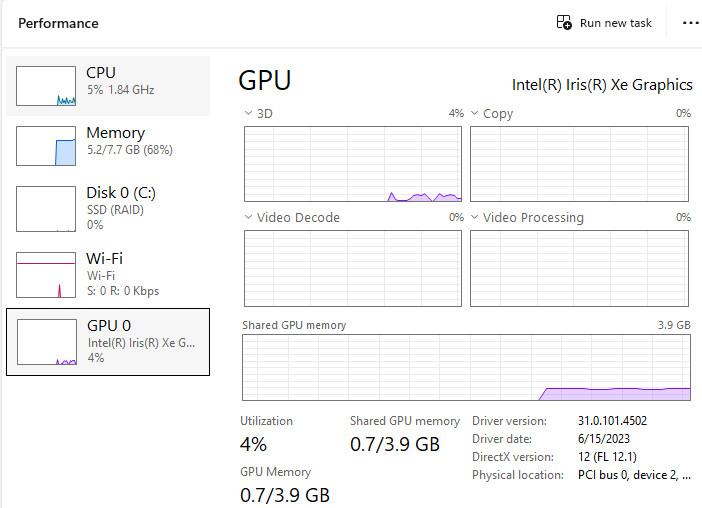The height and width of the screenshot is (508, 702).
Task: Select the GPU 0 entry
Action: tap(108, 342)
